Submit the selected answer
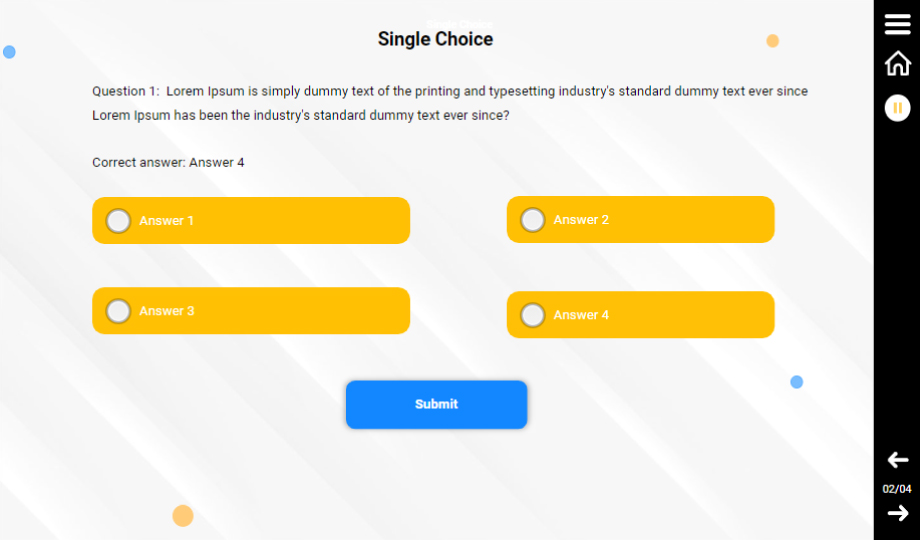The image size is (920, 540). click(436, 404)
